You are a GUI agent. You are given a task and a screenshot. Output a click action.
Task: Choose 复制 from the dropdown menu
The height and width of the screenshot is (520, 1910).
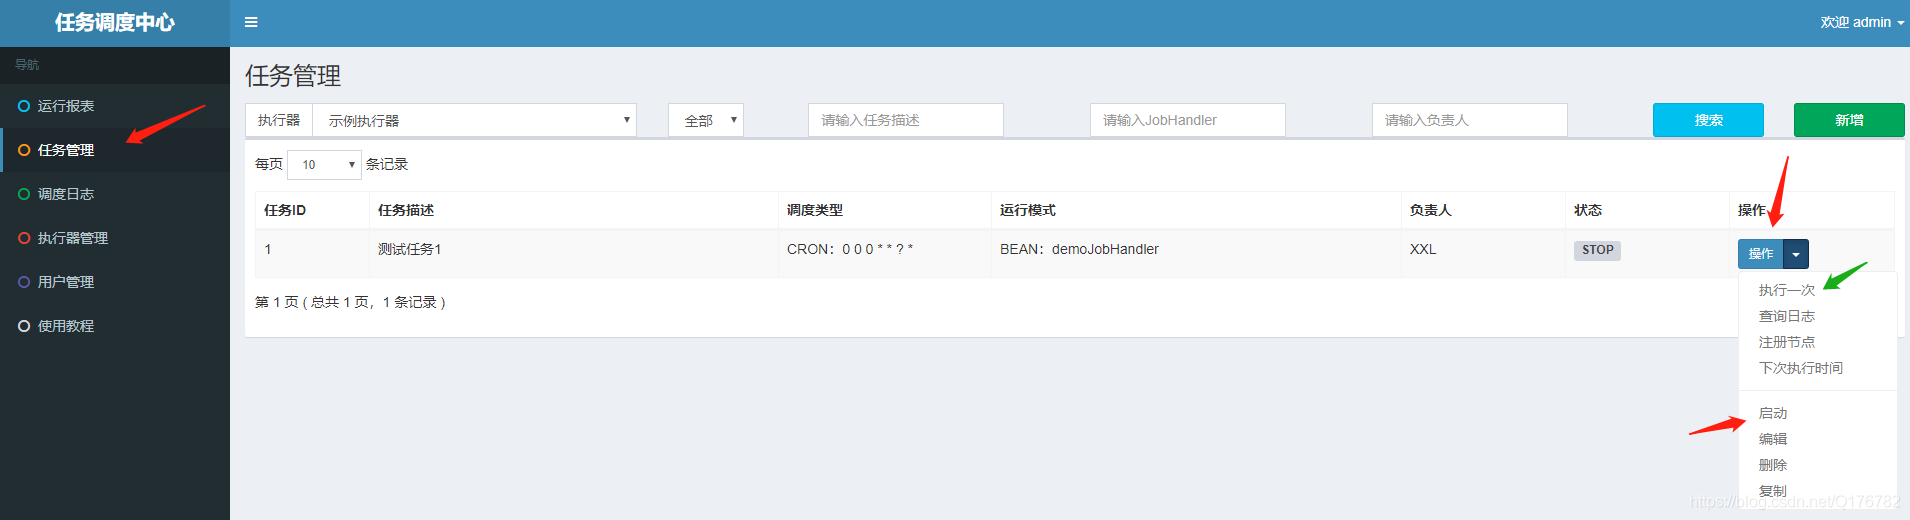pyautogui.click(x=1773, y=491)
